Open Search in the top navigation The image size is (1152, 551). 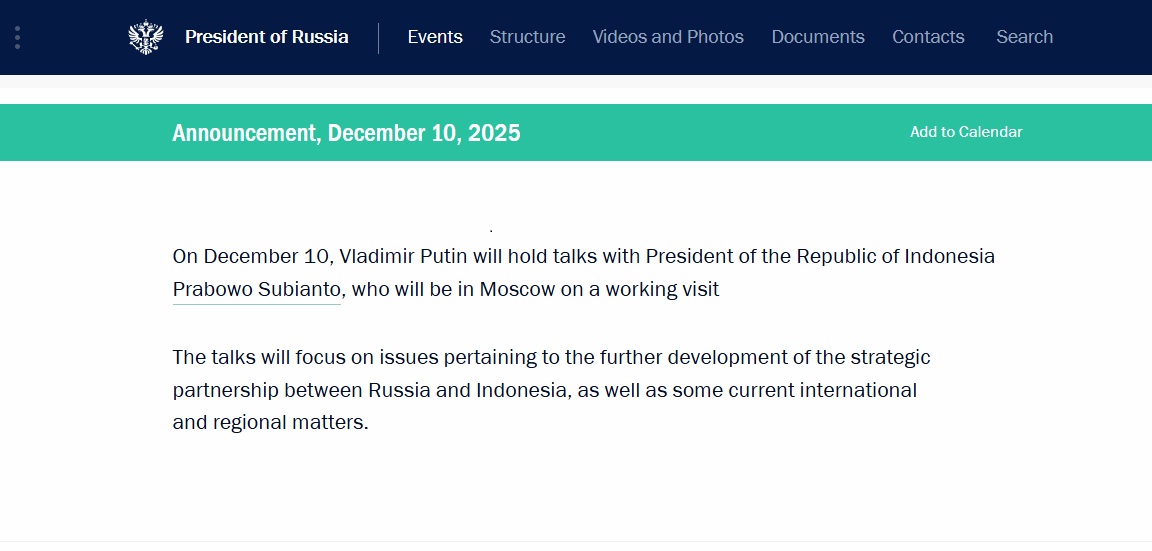1024,37
